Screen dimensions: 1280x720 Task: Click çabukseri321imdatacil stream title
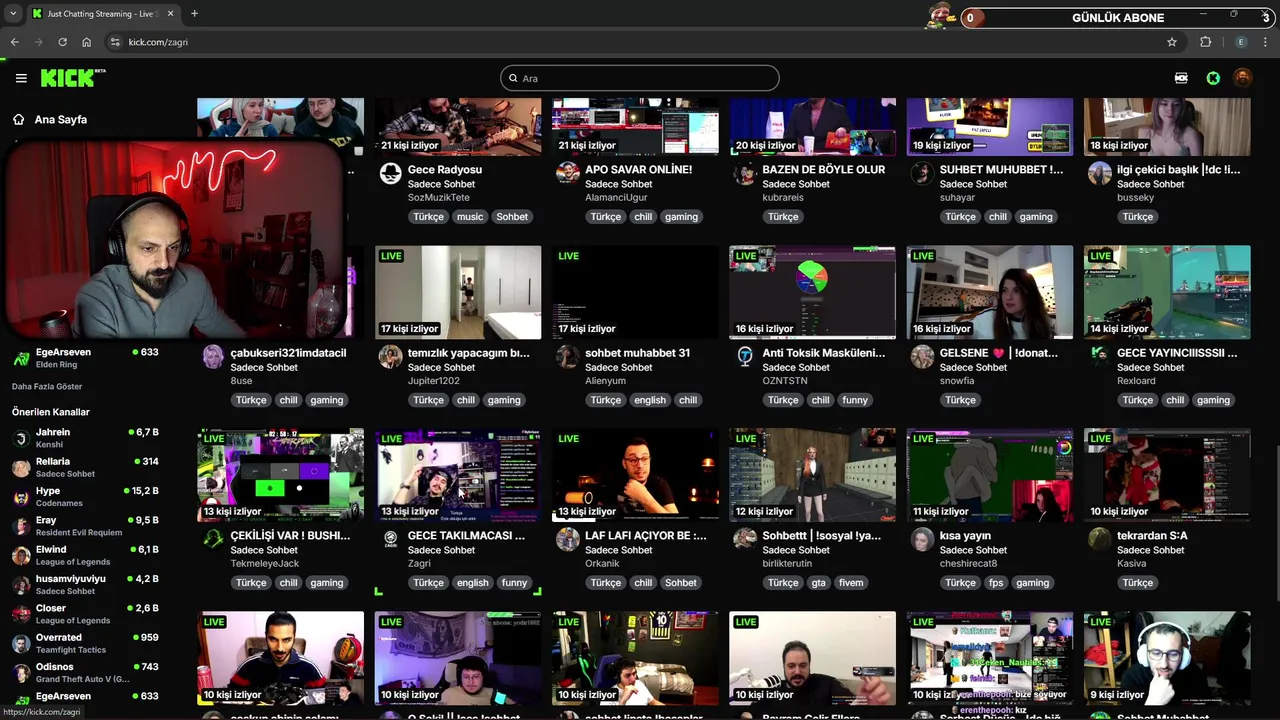pos(288,353)
